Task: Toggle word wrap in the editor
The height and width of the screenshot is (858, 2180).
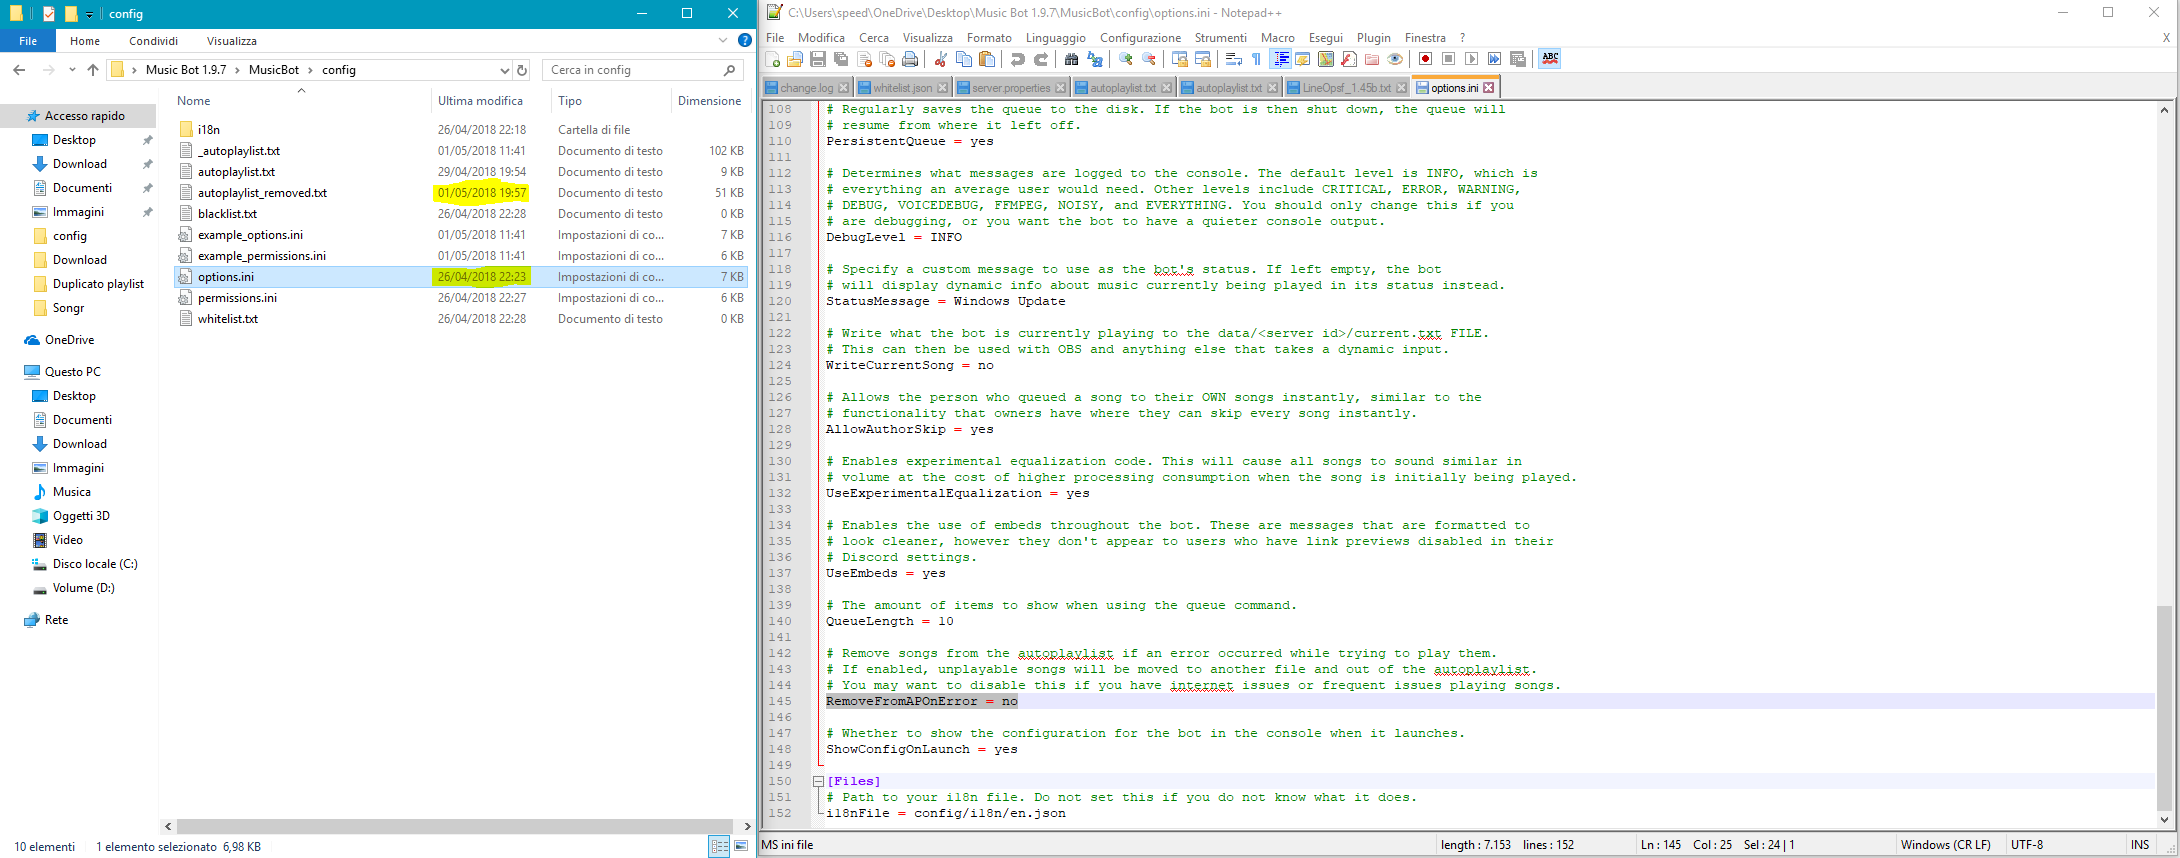Action: pos(1234,59)
